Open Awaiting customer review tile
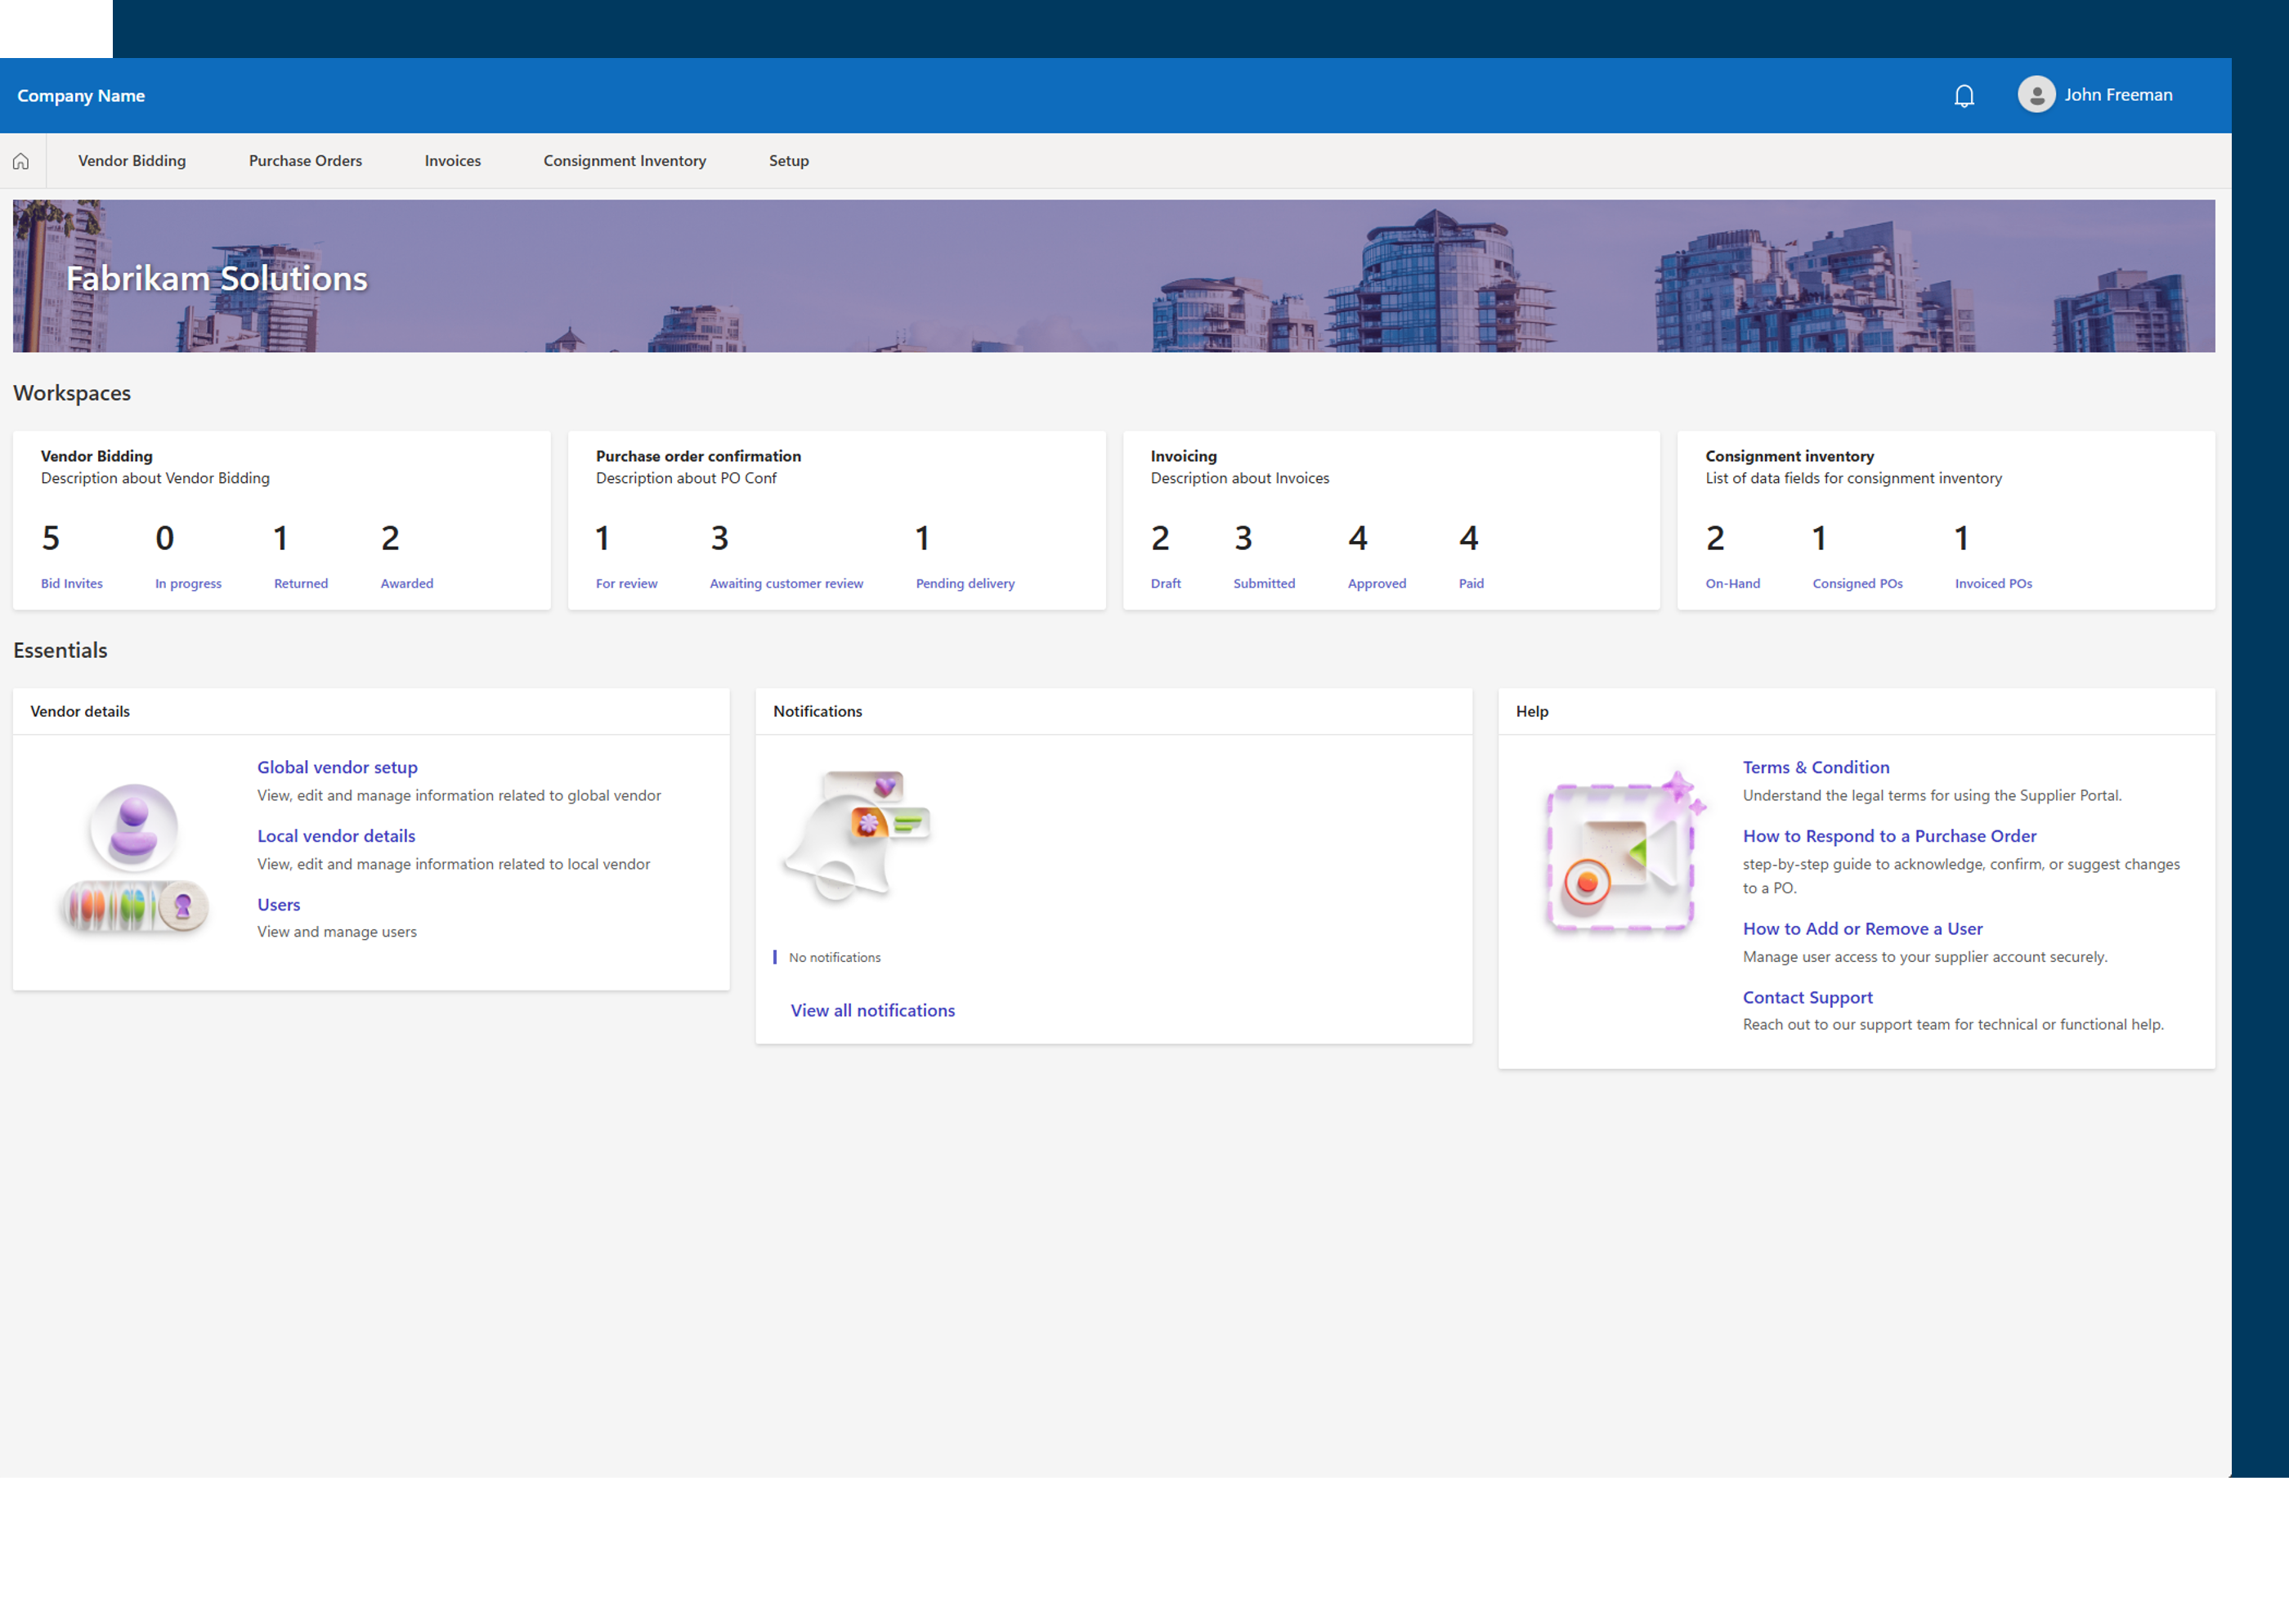The image size is (2289, 1624). click(x=786, y=555)
